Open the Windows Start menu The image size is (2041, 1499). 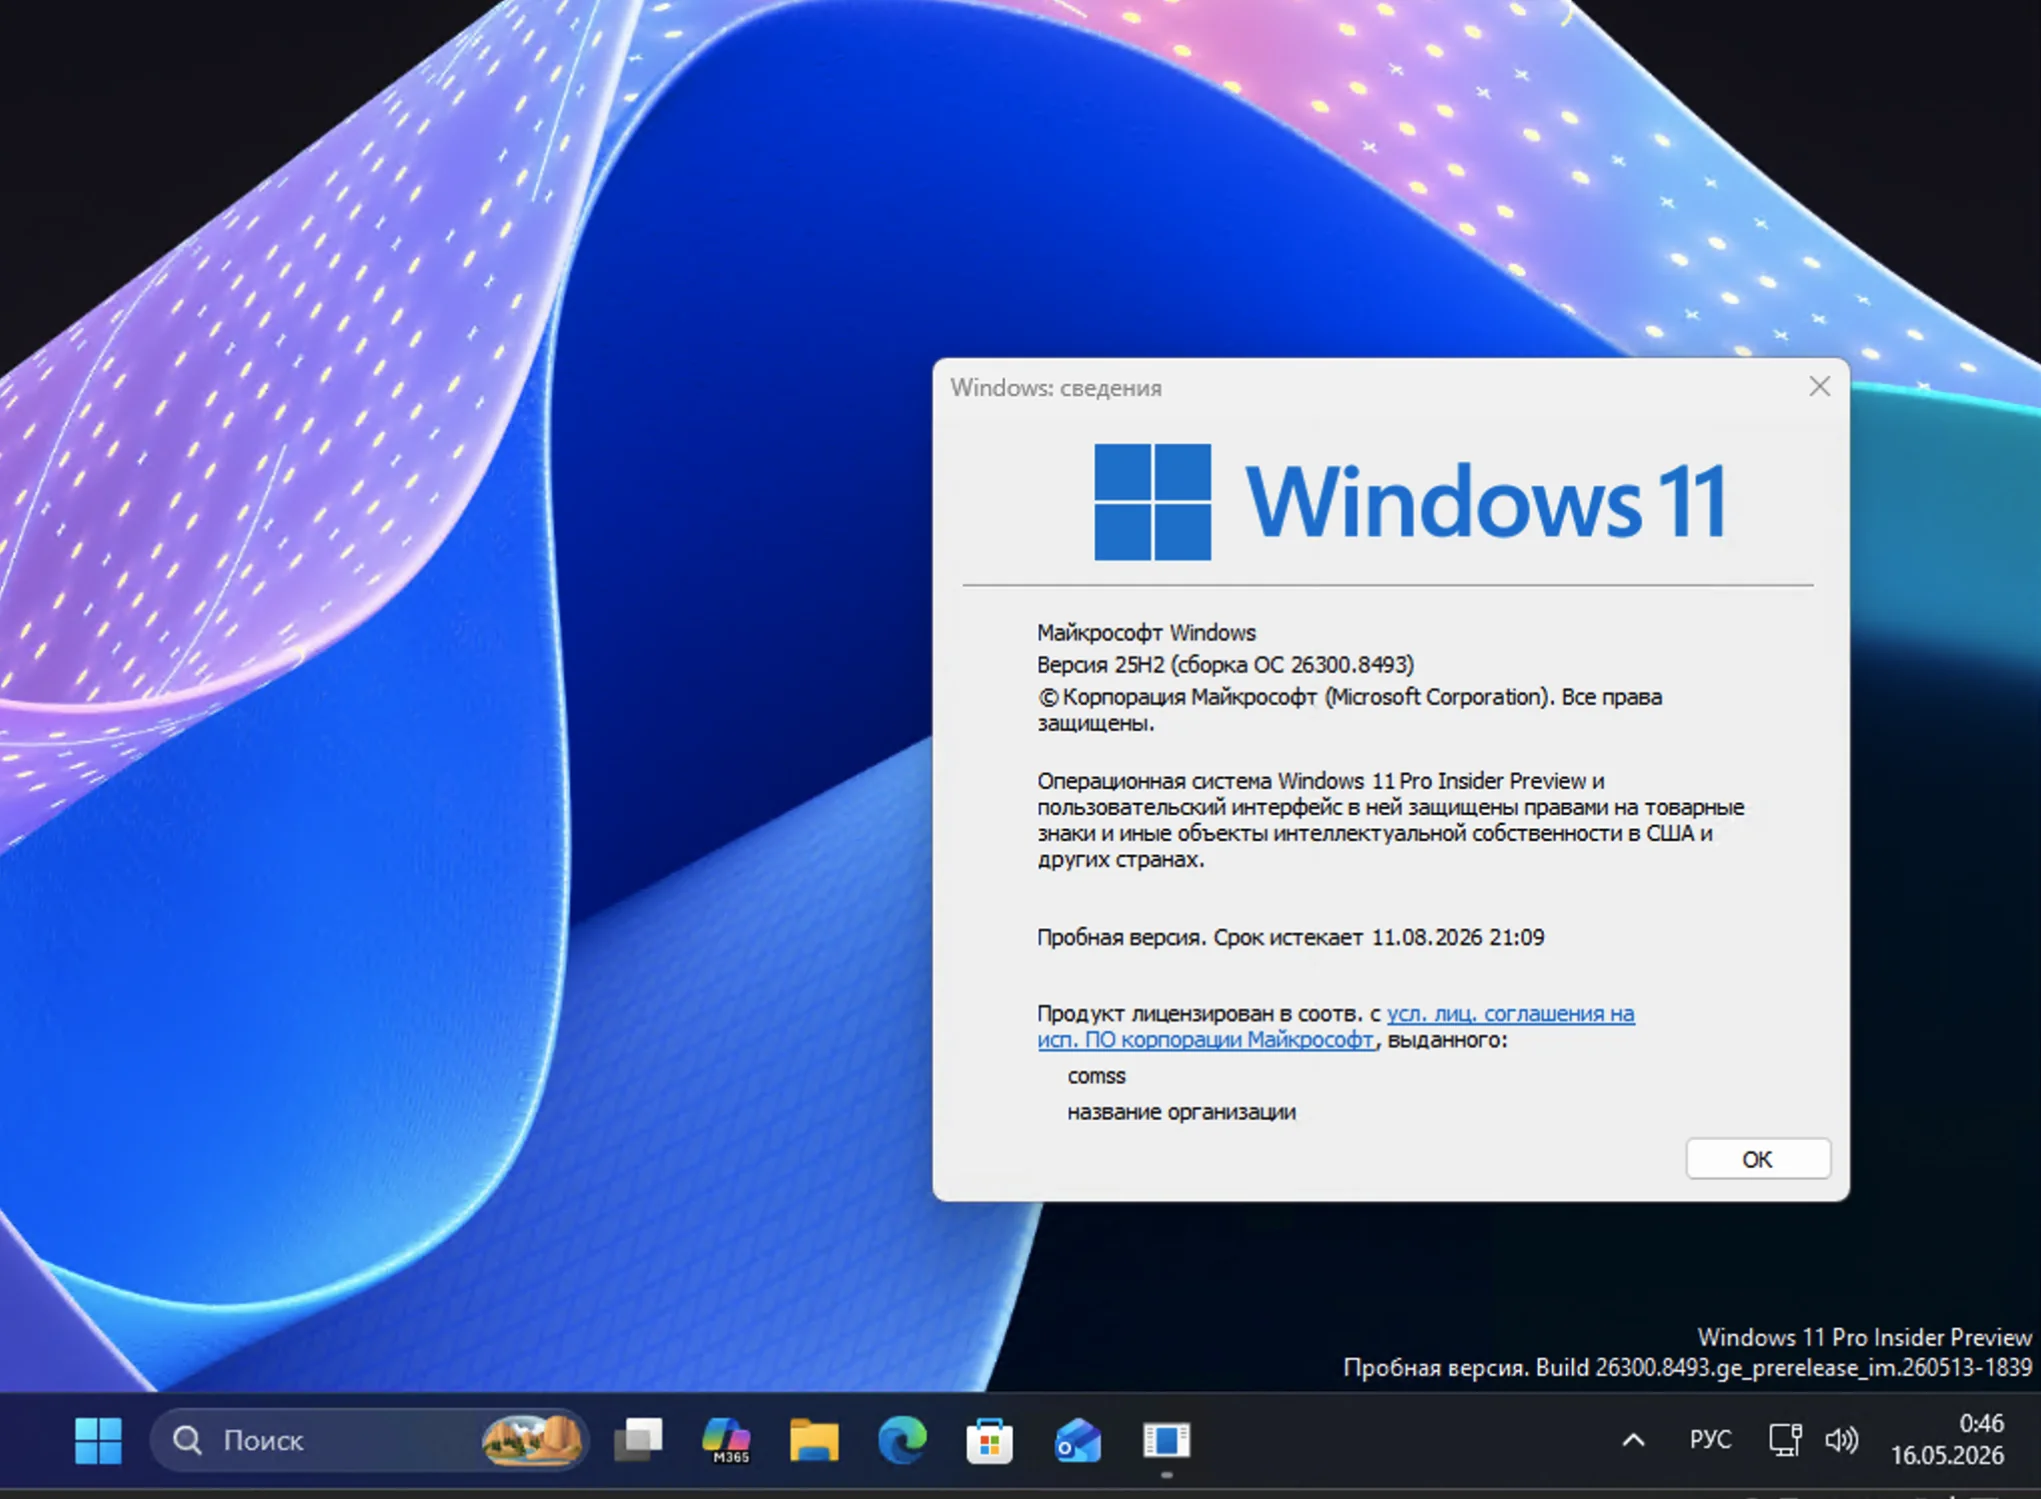coord(98,1440)
